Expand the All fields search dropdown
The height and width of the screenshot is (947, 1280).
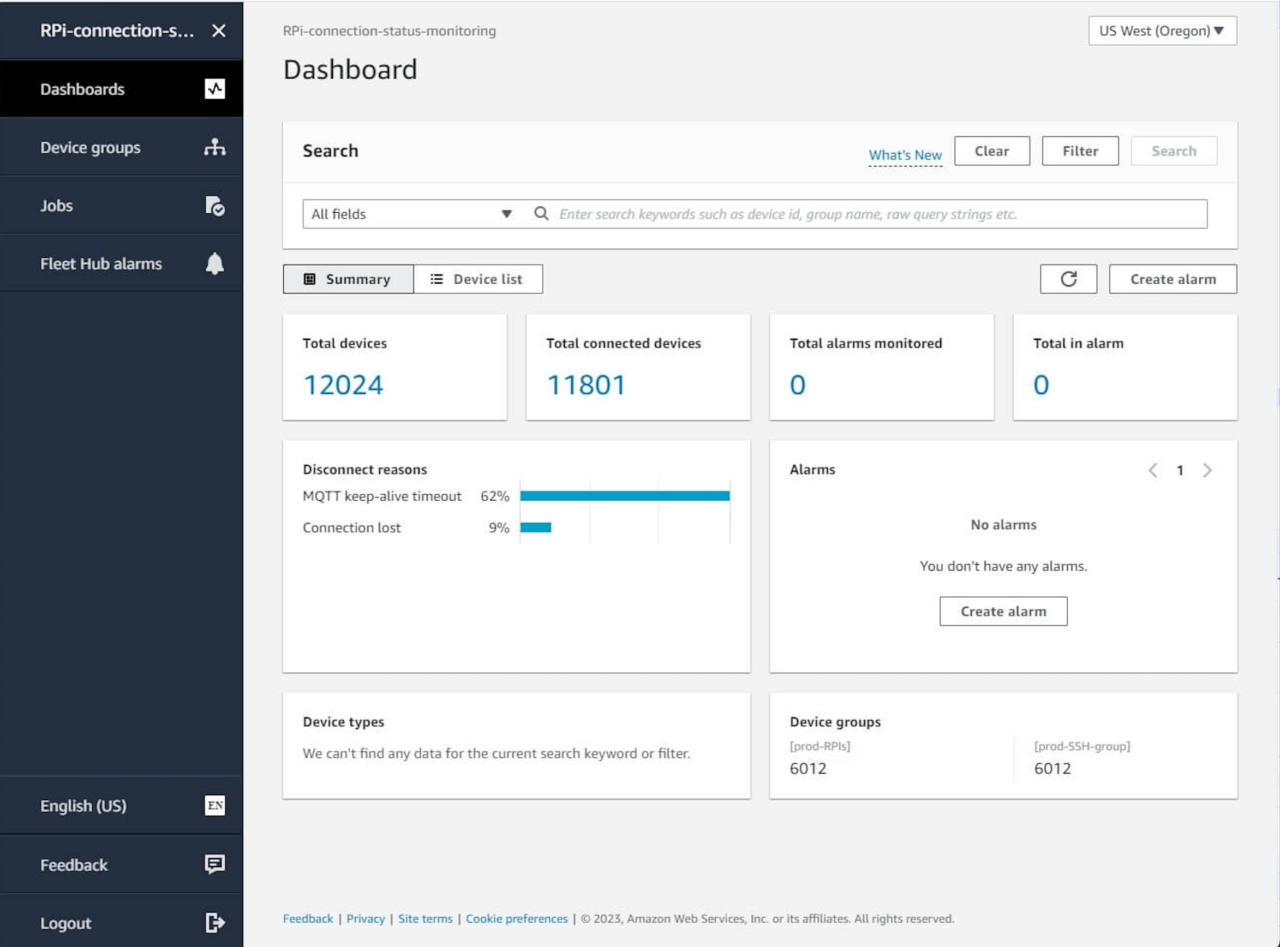tap(411, 214)
